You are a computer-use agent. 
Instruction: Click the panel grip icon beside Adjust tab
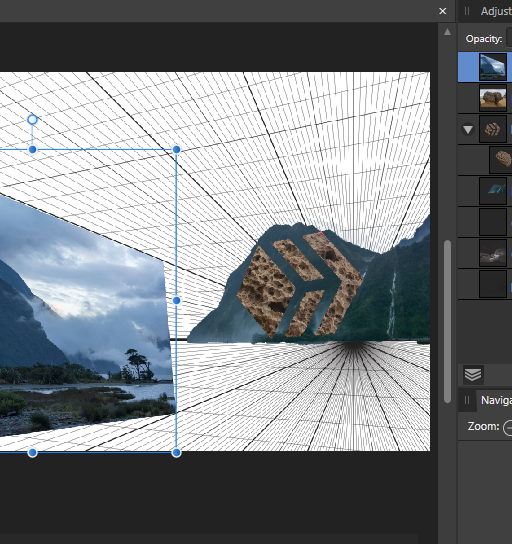[467, 11]
